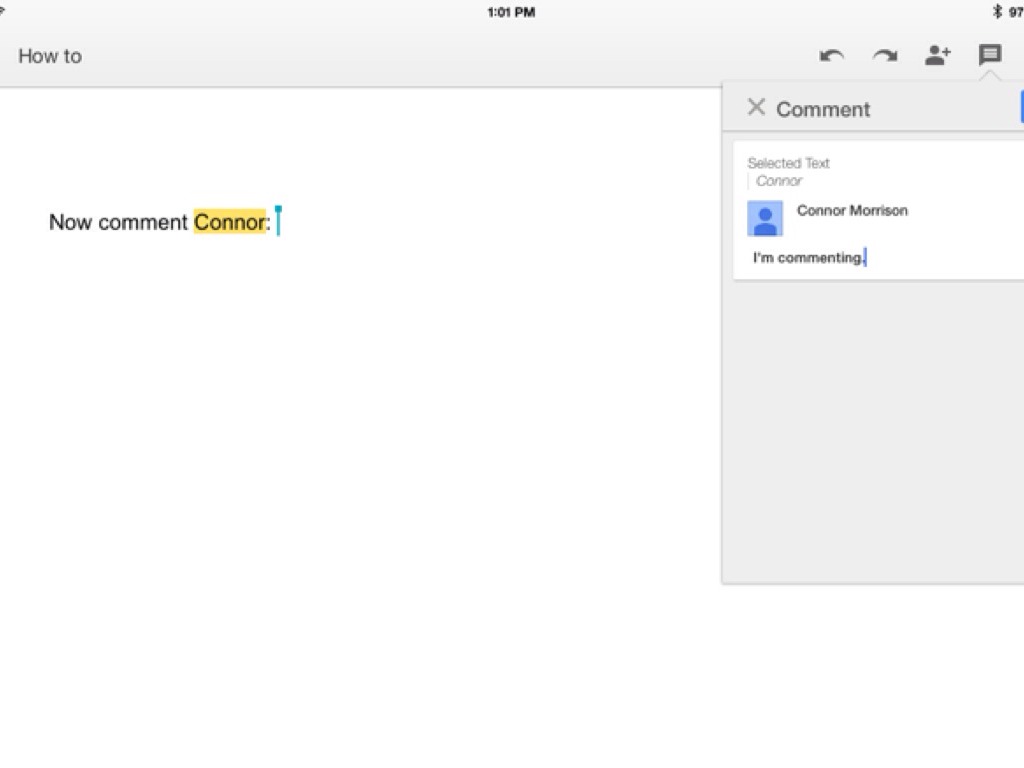Tap the words Now comment in document
Image resolution: width=1024 pixels, height=768 pixels.
pyautogui.click(x=118, y=222)
